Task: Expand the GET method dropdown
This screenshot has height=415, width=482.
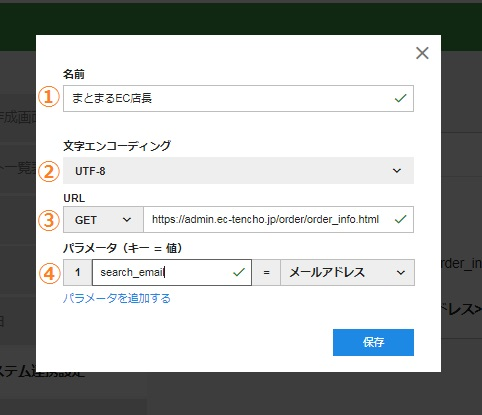Action: point(103,220)
